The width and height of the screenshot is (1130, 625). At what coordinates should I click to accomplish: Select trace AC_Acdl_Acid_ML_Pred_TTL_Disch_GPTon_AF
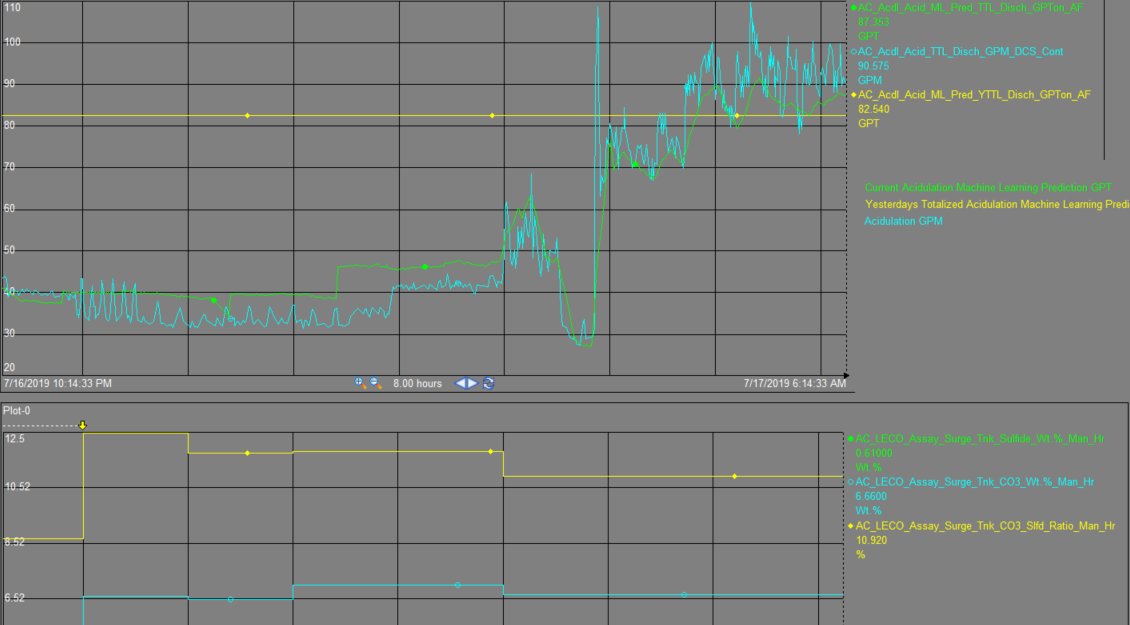click(970, 7)
